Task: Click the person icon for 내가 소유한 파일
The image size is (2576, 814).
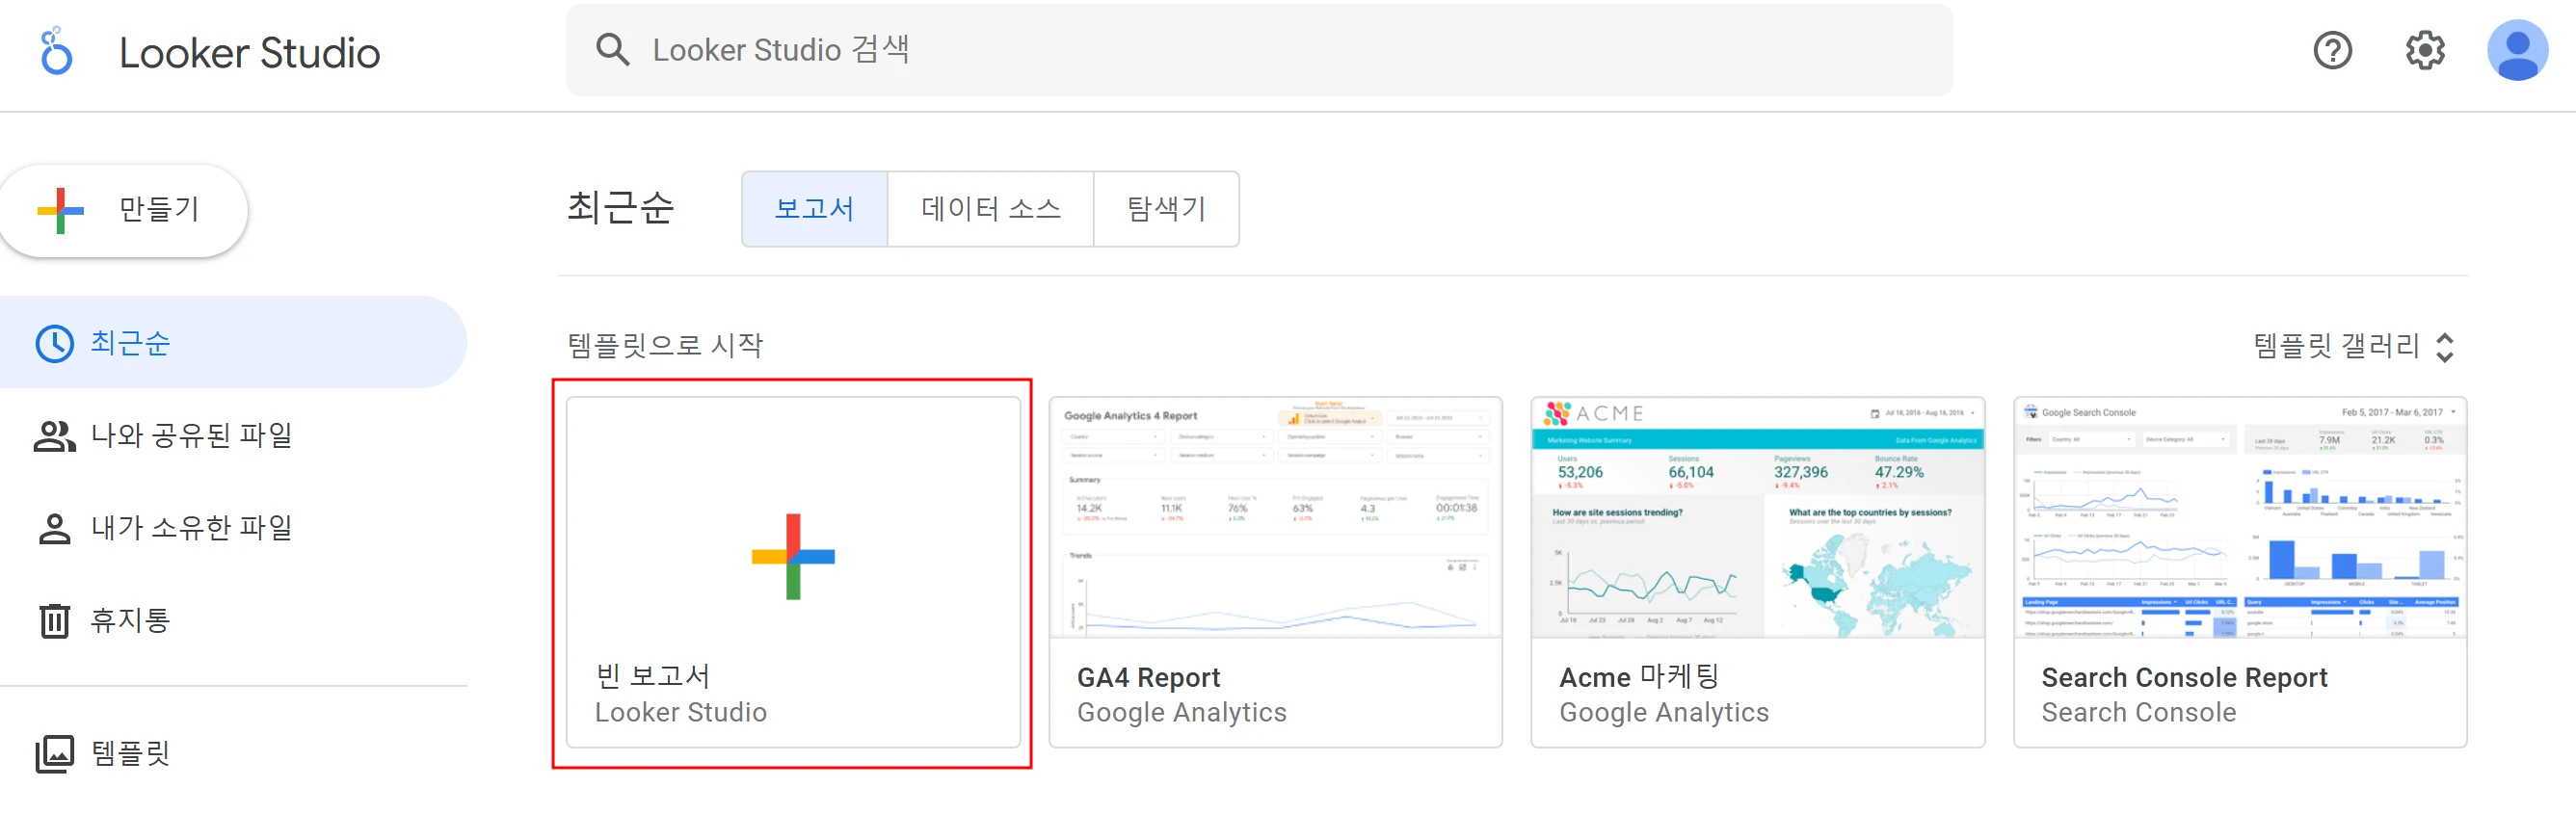Action: [54, 528]
